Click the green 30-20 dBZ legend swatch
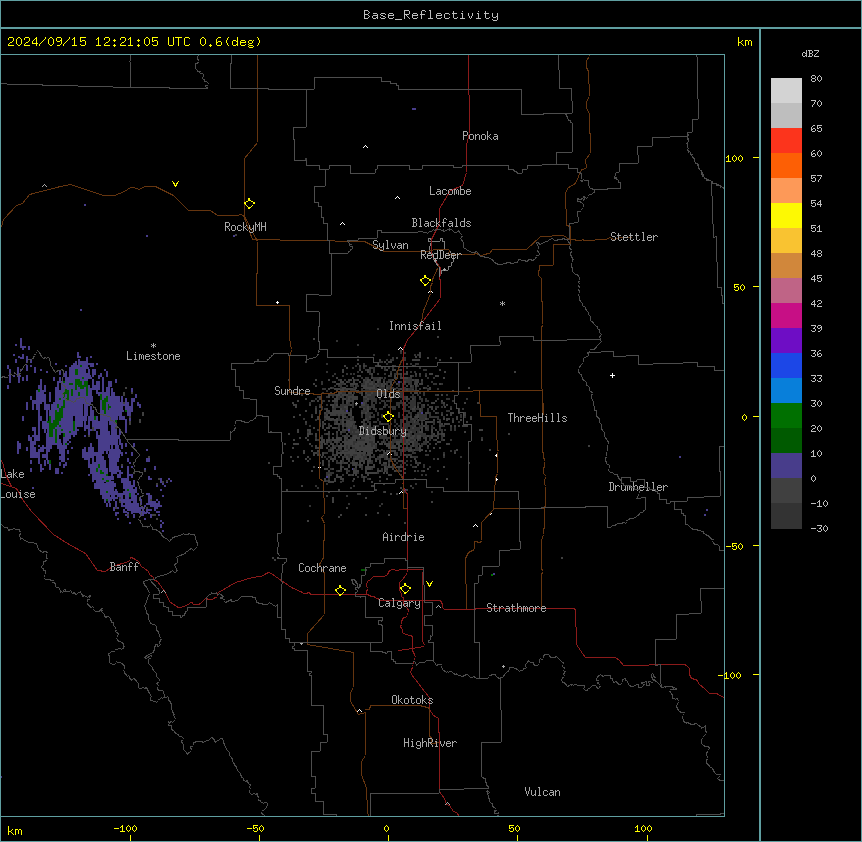This screenshot has height=842, width=862. click(786, 416)
